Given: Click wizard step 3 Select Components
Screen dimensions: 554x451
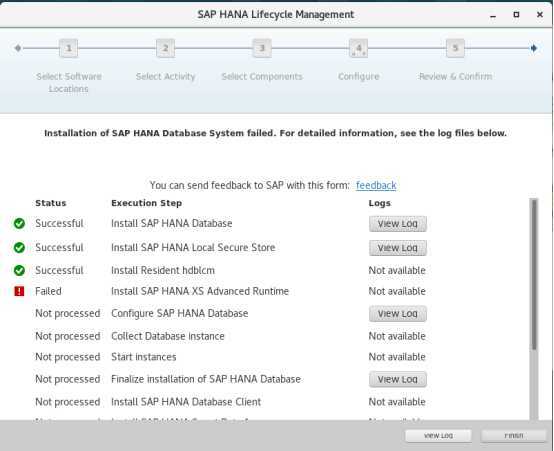Looking at the screenshot, I should [x=262, y=48].
